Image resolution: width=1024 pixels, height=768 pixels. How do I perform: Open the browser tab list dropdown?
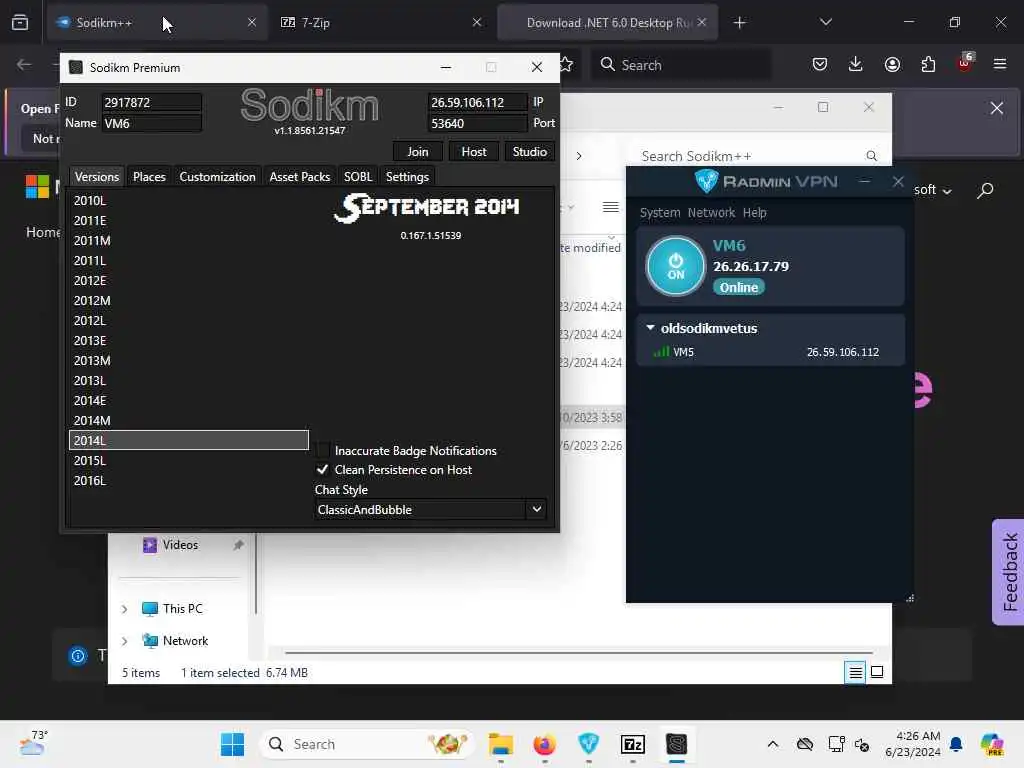(825, 22)
